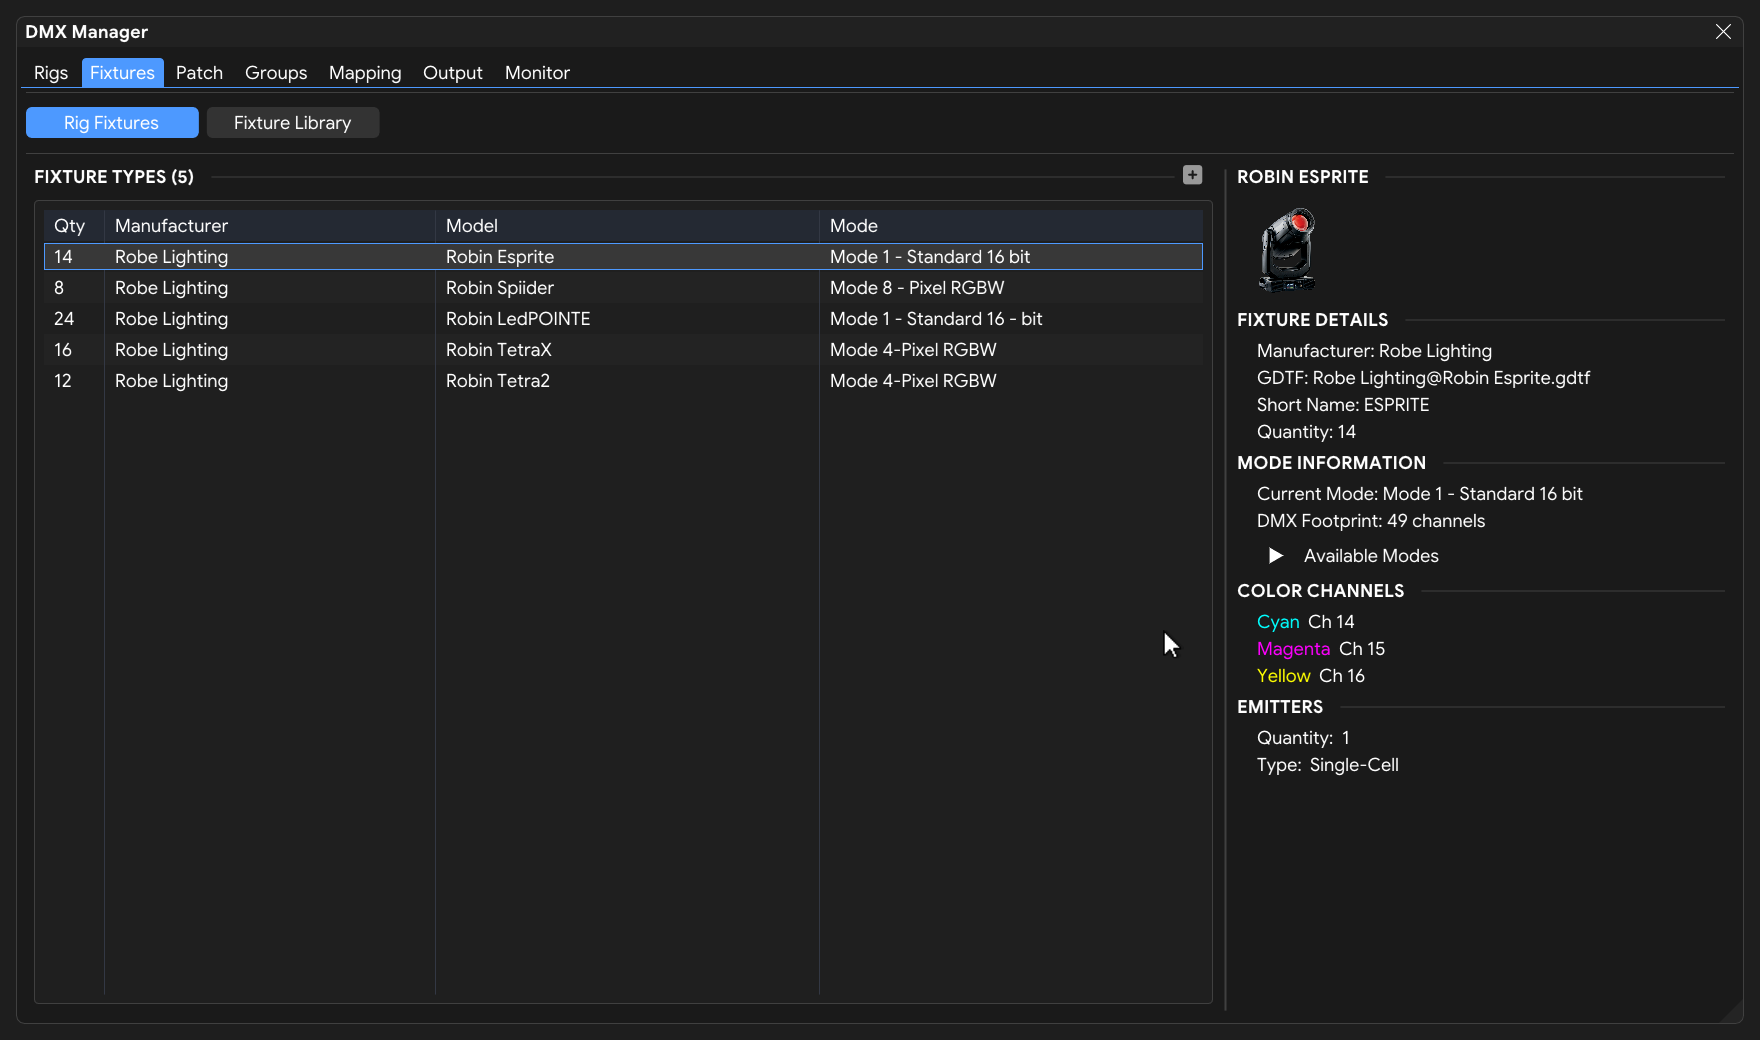Select the Robin Tetra2 row
The width and height of the screenshot is (1760, 1040).
tap(623, 381)
